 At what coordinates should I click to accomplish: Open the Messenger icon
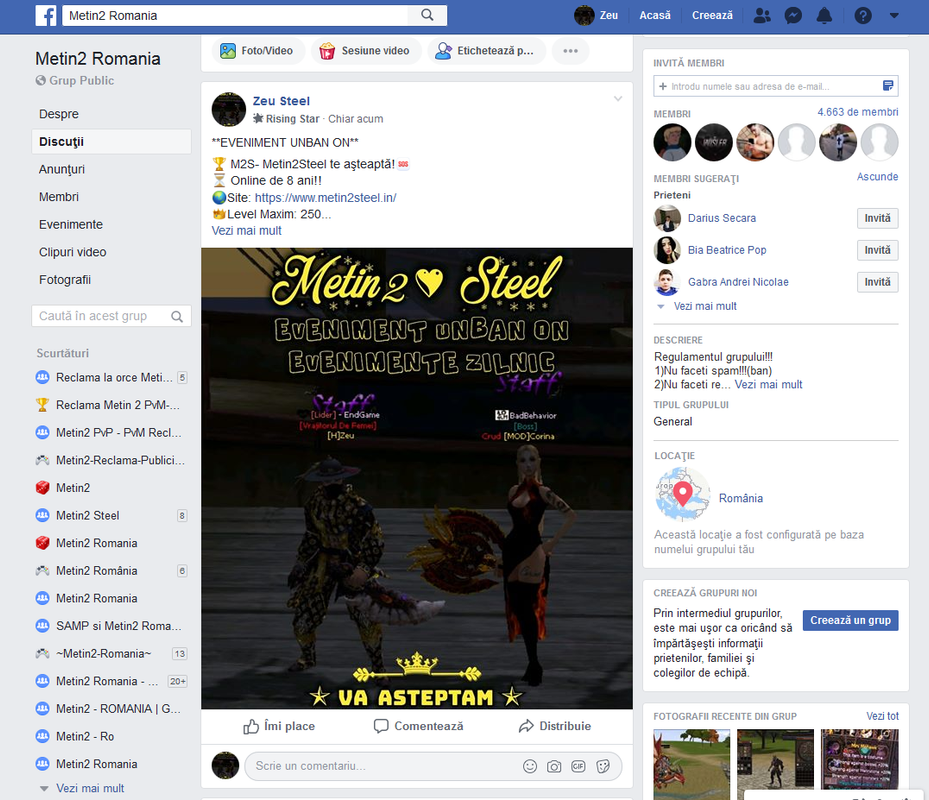point(793,15)
